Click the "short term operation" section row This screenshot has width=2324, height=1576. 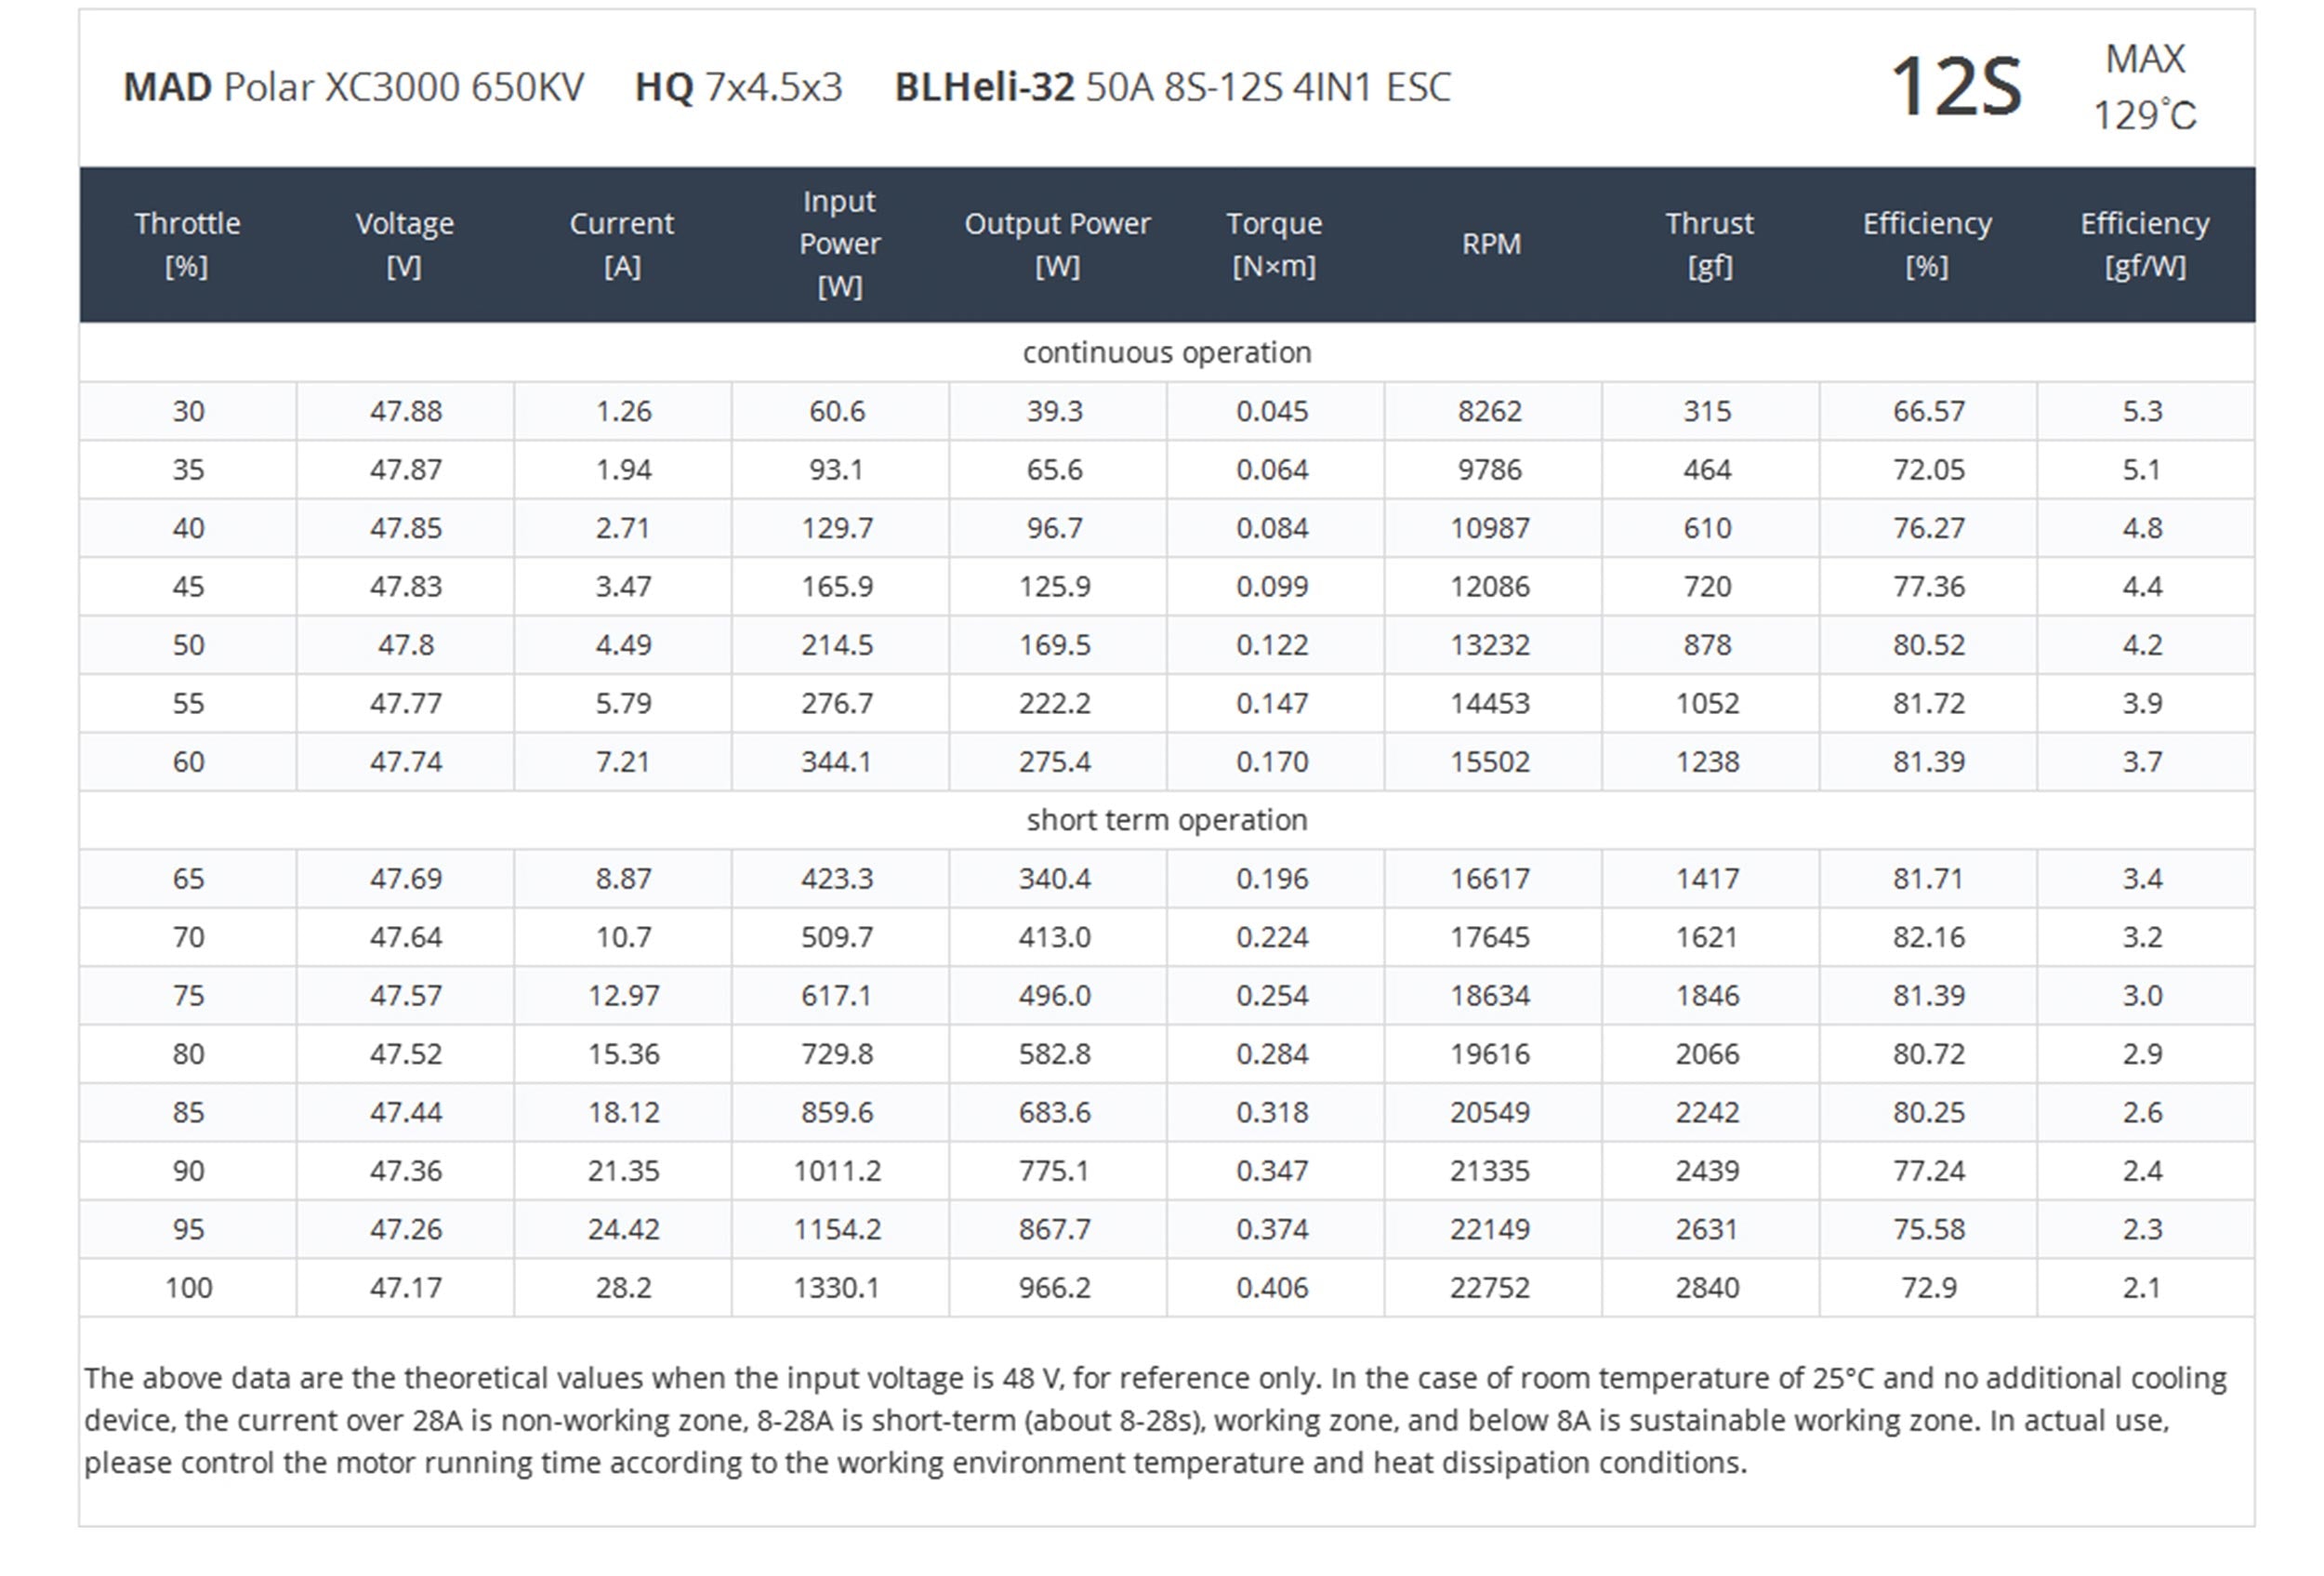1166,820
